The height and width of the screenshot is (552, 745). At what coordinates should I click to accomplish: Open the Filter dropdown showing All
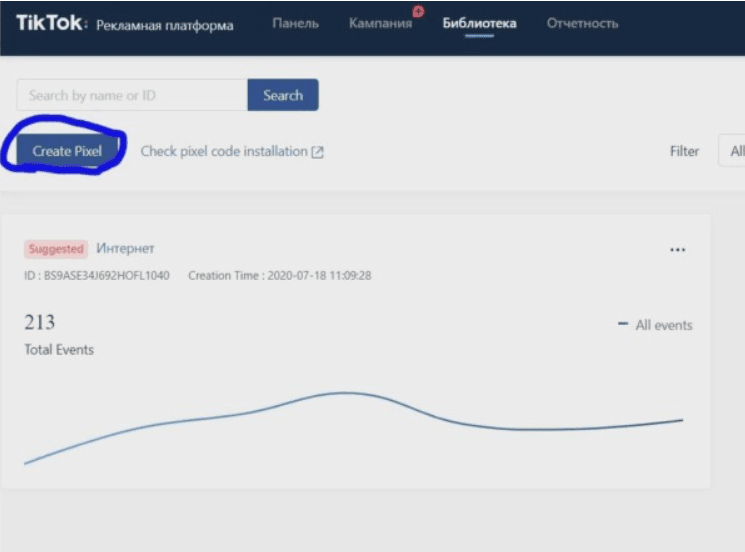(732, 151)
